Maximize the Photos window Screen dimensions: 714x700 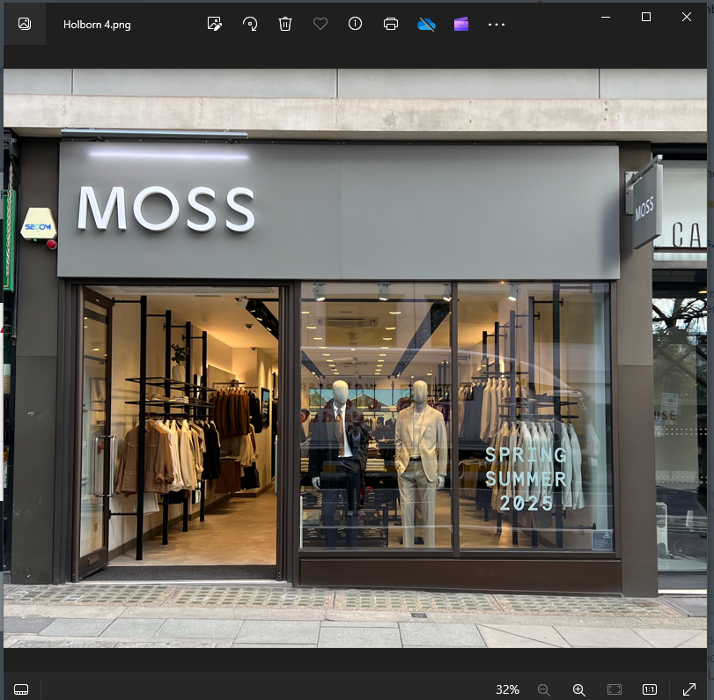click(646, 17)
